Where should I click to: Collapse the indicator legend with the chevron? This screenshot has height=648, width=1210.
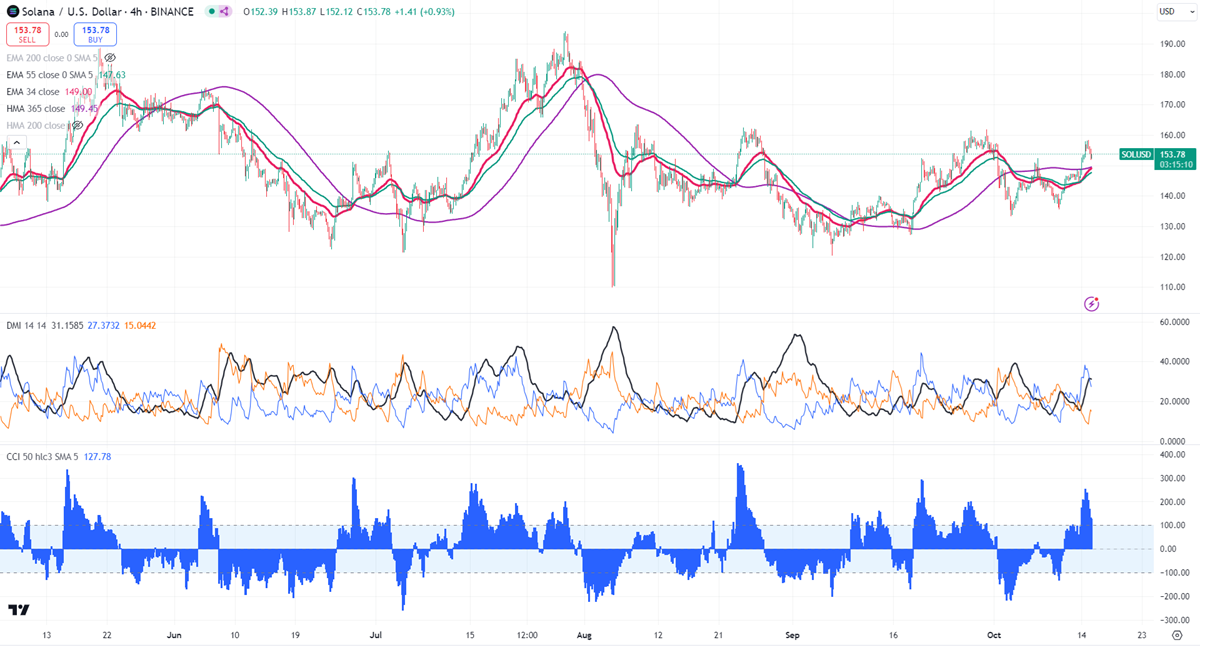(x=16, y=143)
